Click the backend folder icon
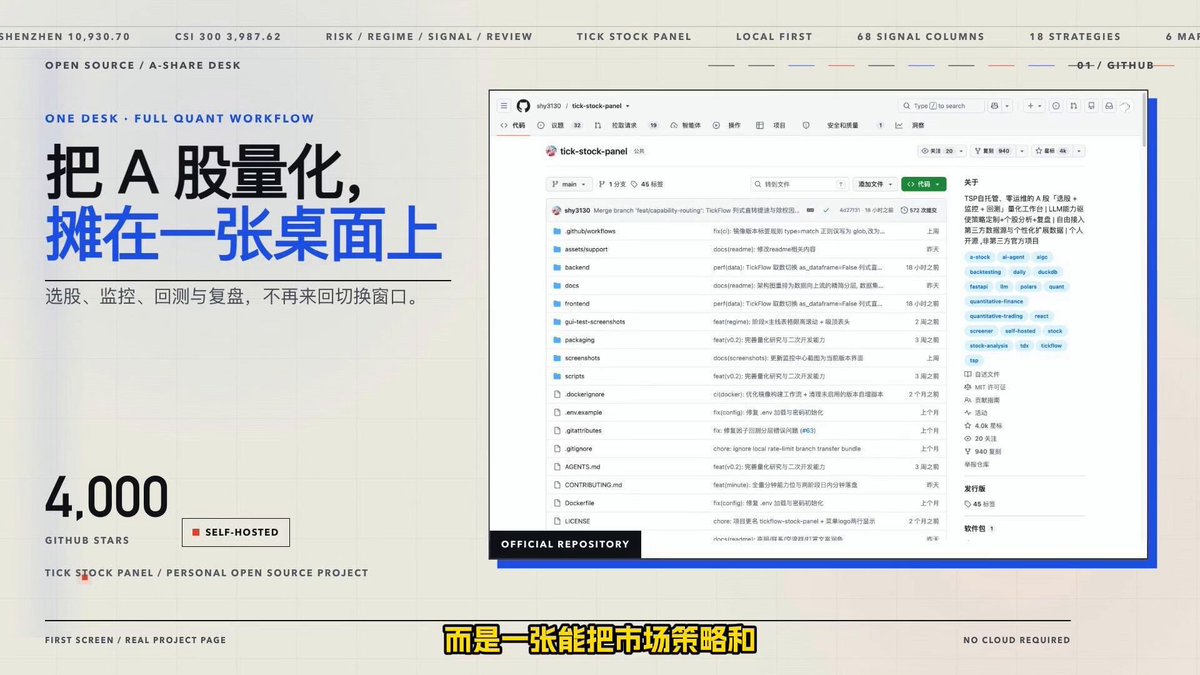1200x675 pixels. (x=557, y=267)
